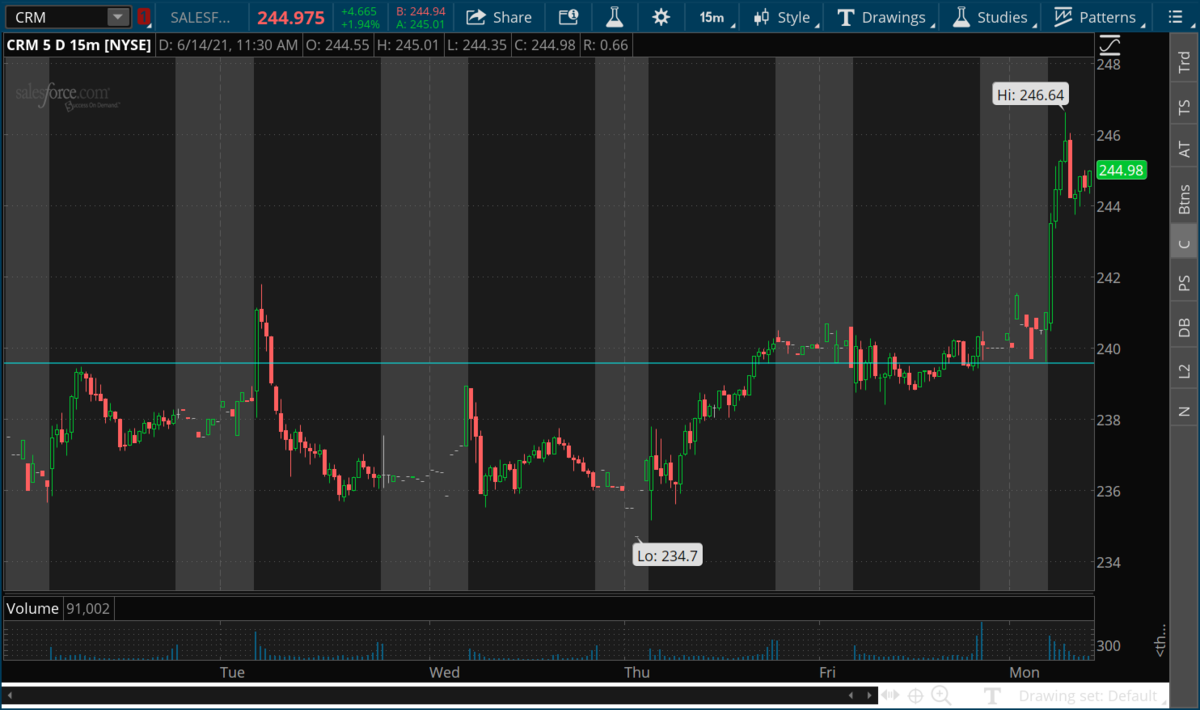
Task: Click the bid price B: 244.94
Action: pyautogui.click(x=420, y=11)
